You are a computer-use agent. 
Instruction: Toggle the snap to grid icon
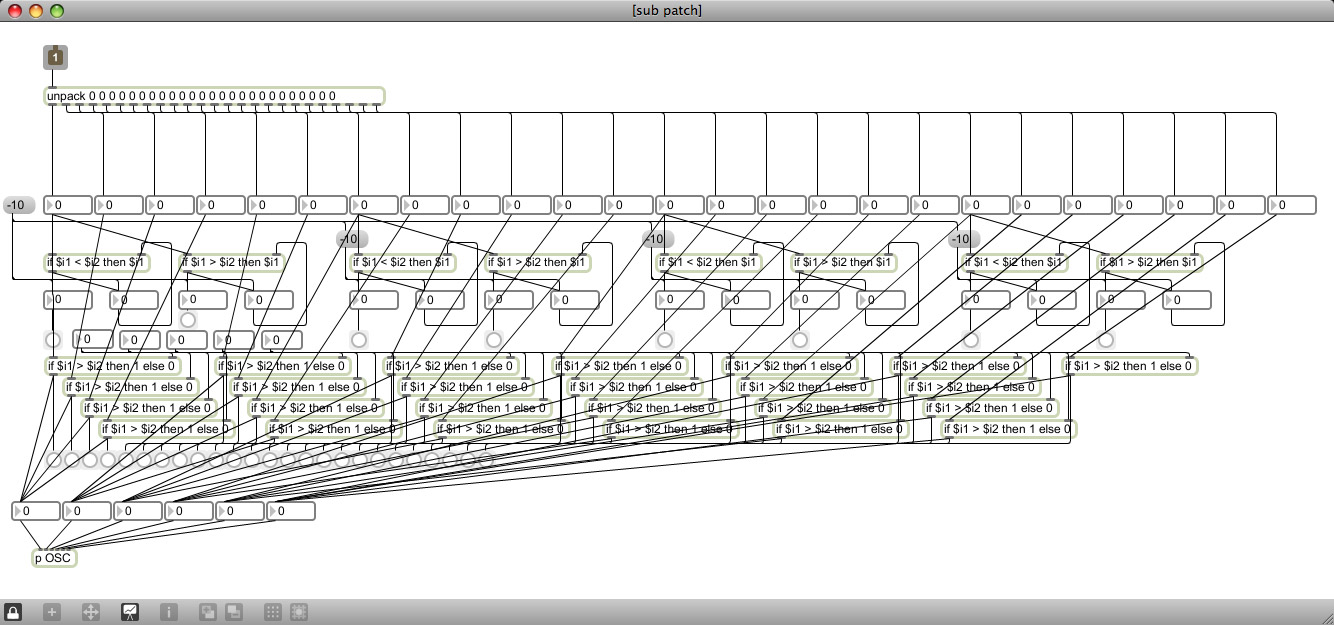(x=298, y=611)
